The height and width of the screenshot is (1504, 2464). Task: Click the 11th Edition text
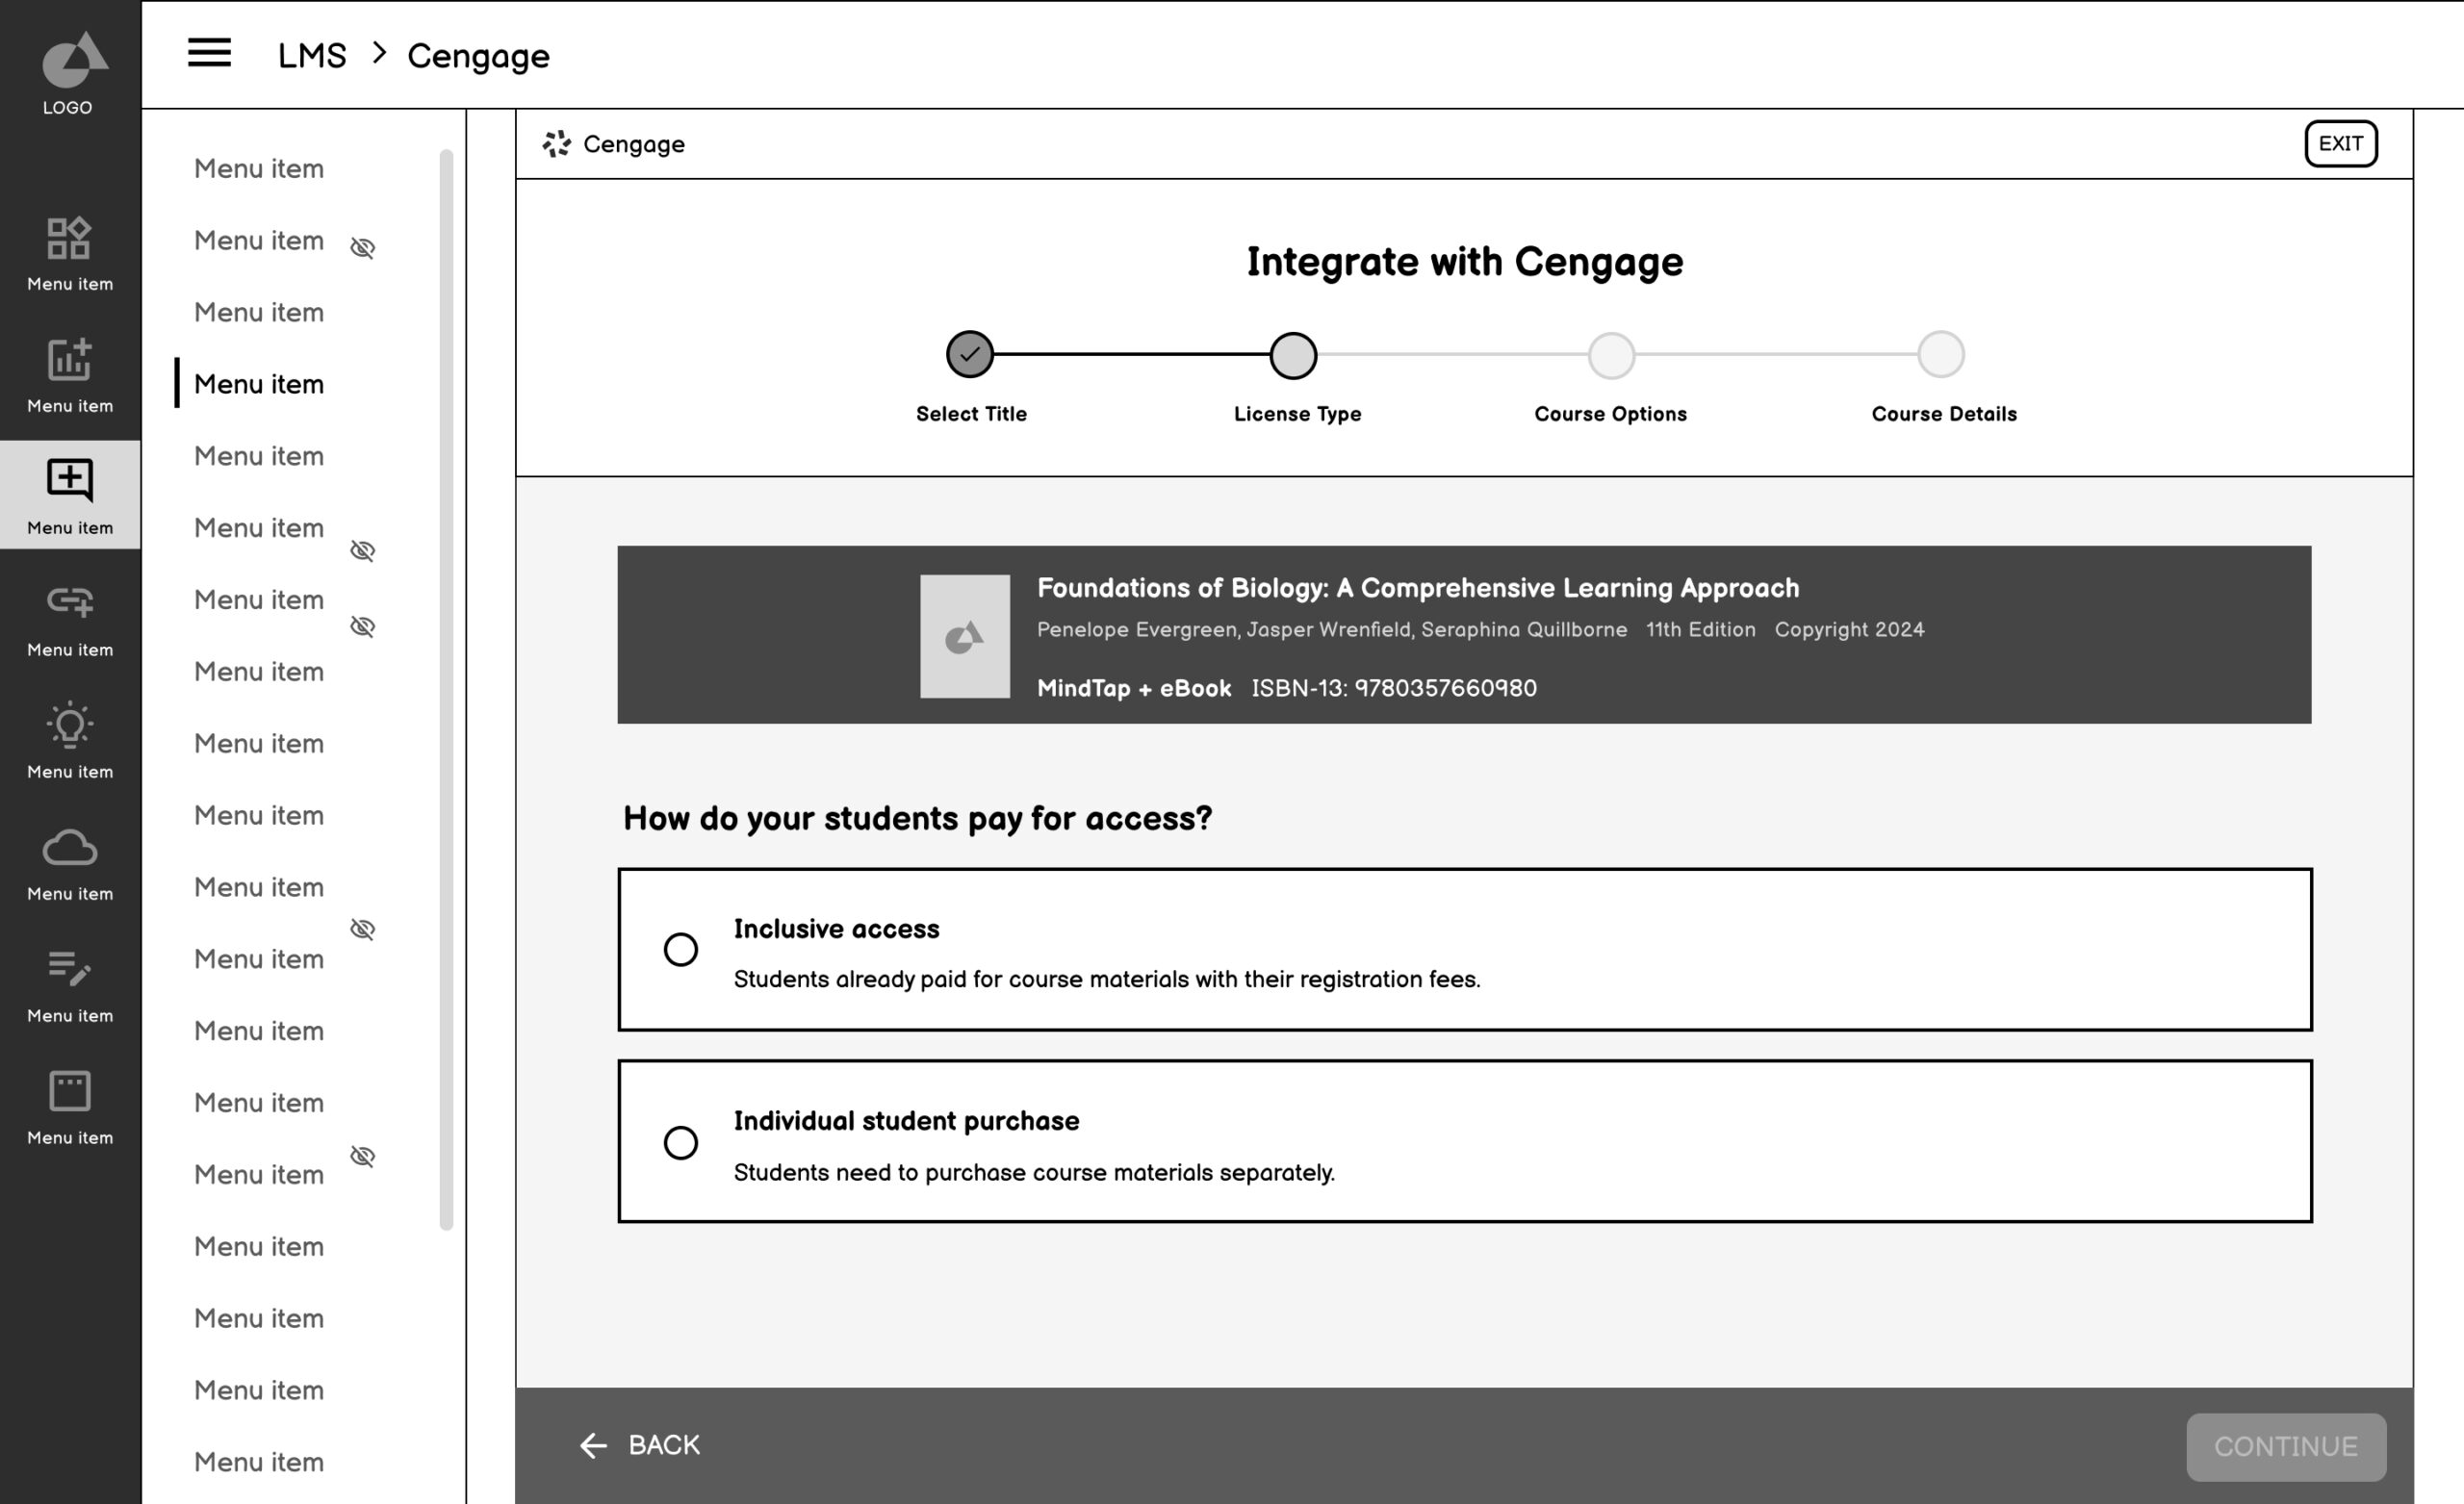pyautogui.click(x=1701, y=630)
